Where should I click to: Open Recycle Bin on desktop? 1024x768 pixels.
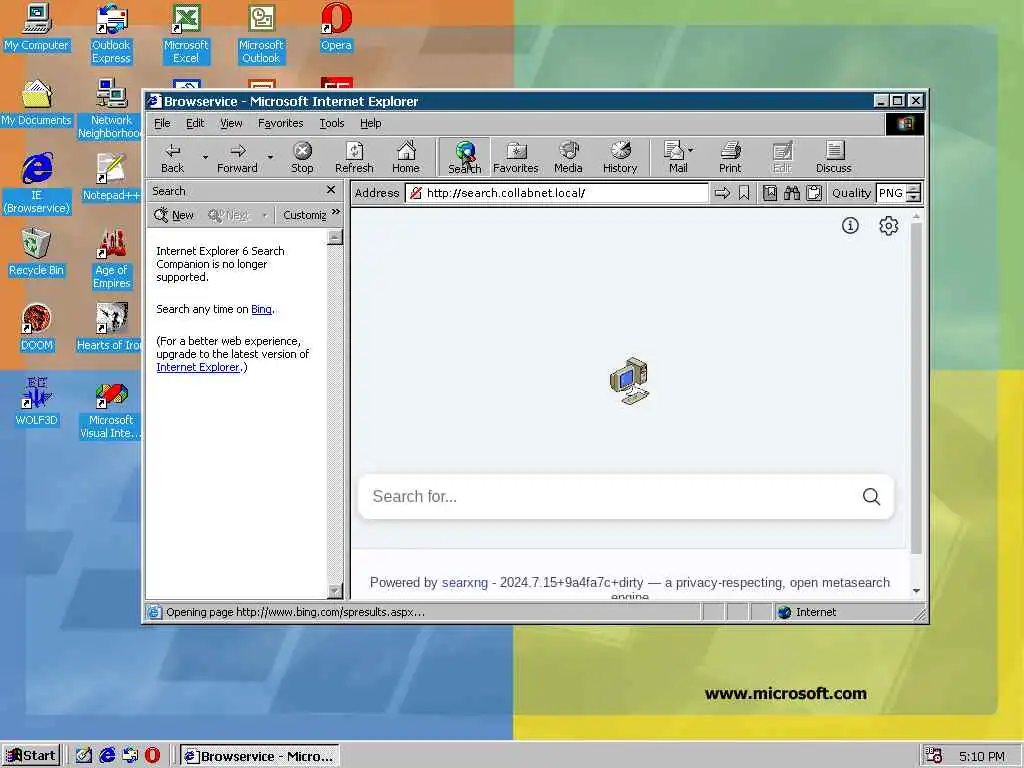pos(36,253)
